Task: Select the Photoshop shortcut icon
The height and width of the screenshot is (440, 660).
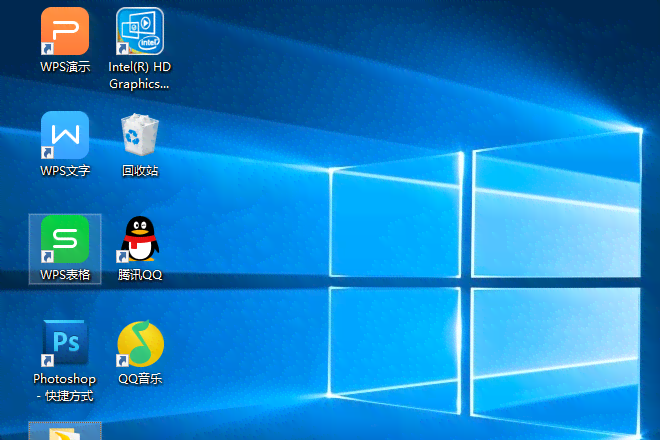Action: [65, 343]
